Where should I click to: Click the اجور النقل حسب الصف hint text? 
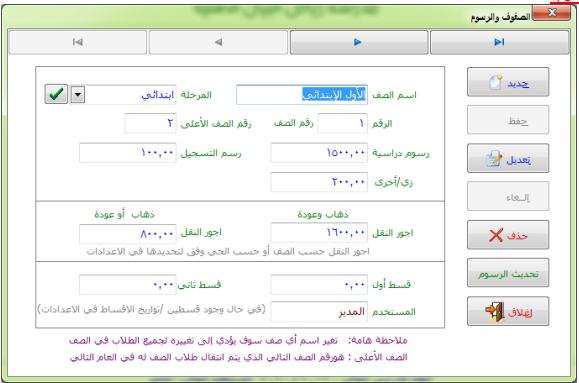tap(228, 252)
